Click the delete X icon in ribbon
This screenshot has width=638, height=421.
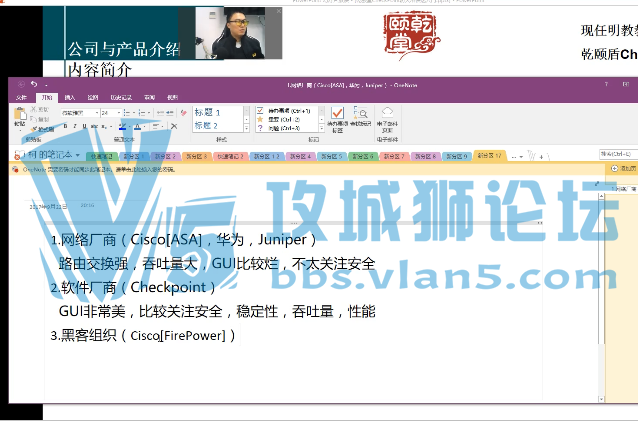pos(174,127)
